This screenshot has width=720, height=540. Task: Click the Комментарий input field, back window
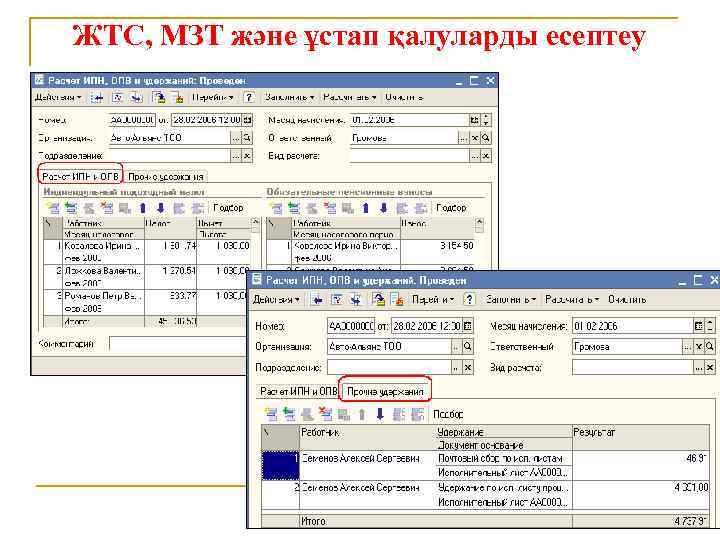(178, 344)
